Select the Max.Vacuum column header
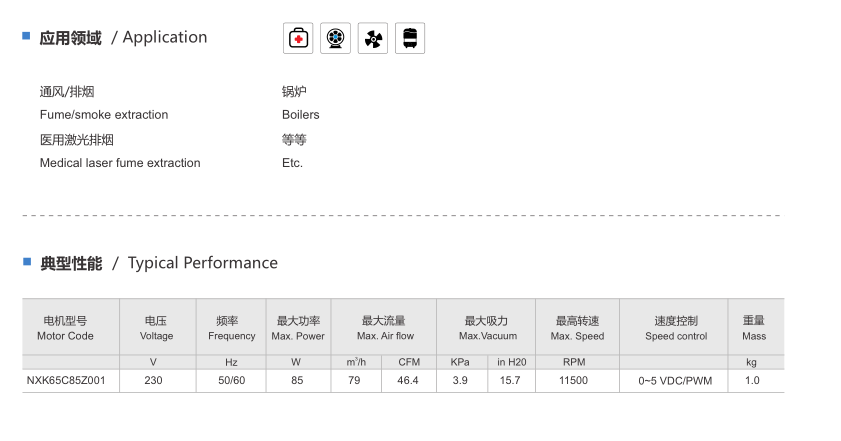Screen dimensions: 841x441 pyautogui.click(x=488, y=328)
